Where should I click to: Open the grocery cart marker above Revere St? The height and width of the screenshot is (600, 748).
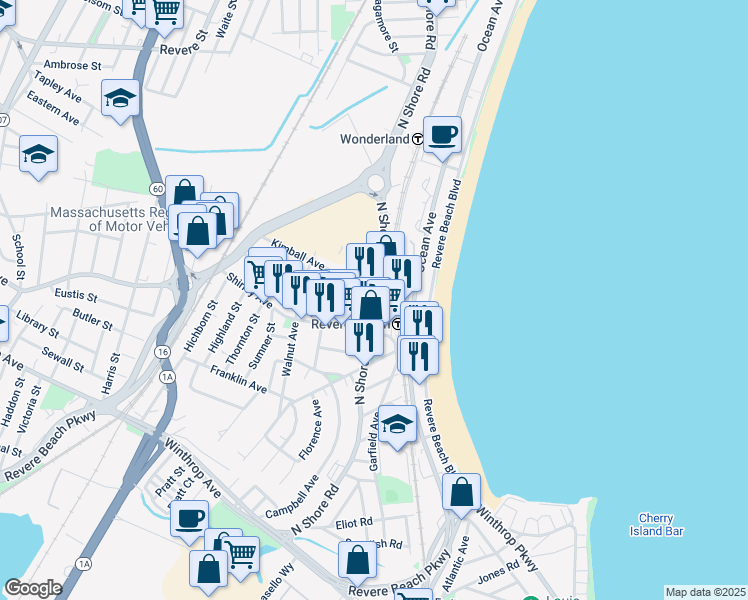pyautogui.click(x=165, y=14)
